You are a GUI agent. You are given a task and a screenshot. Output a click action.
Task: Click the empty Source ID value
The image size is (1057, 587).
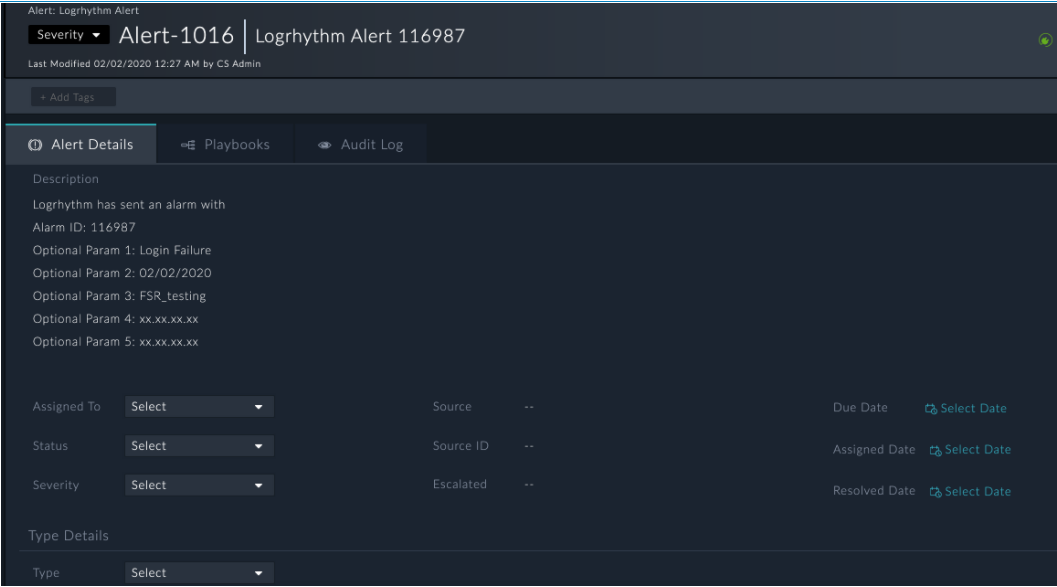click(x=530, y=446)
